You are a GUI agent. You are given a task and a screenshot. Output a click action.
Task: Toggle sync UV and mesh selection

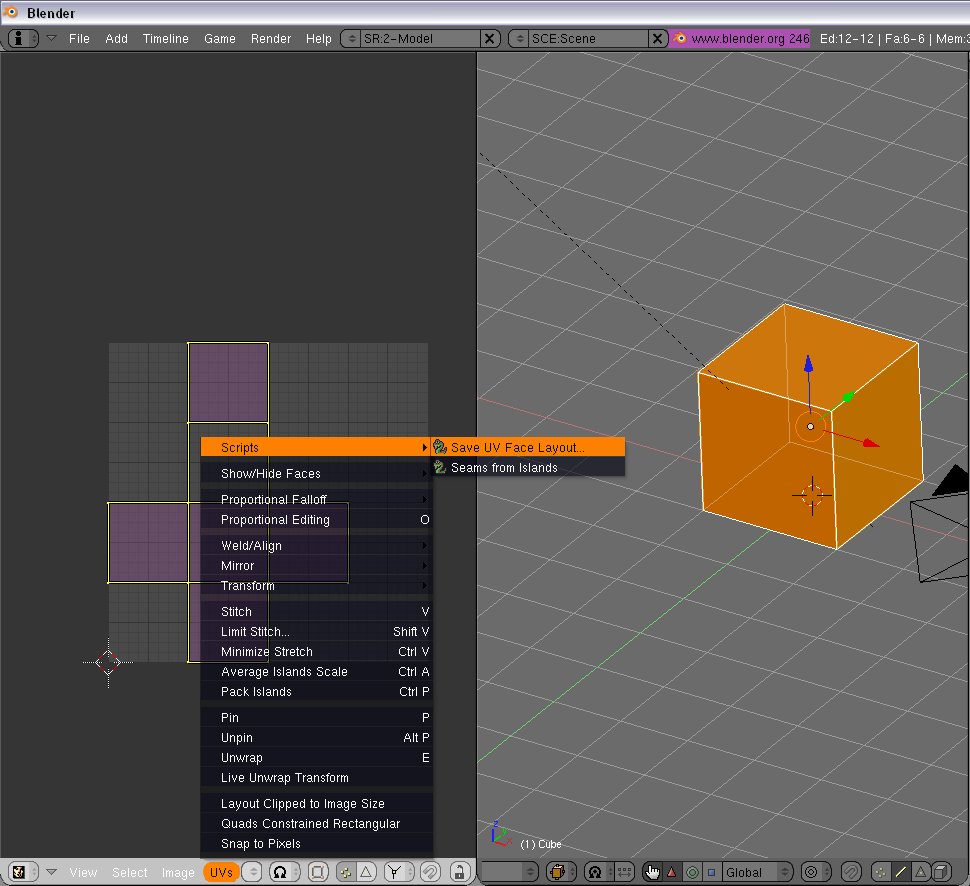point(317,872)
